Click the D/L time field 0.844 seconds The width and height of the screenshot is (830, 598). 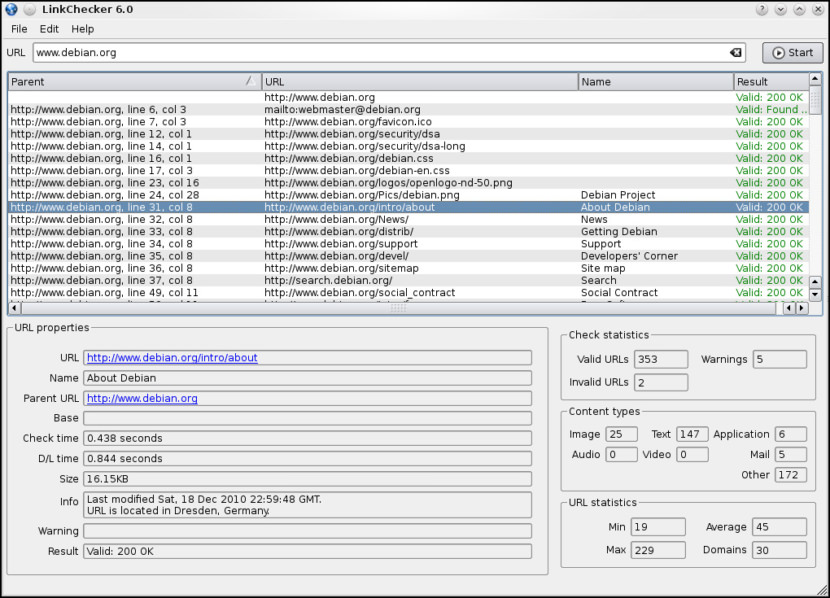(x=307, y=458)
